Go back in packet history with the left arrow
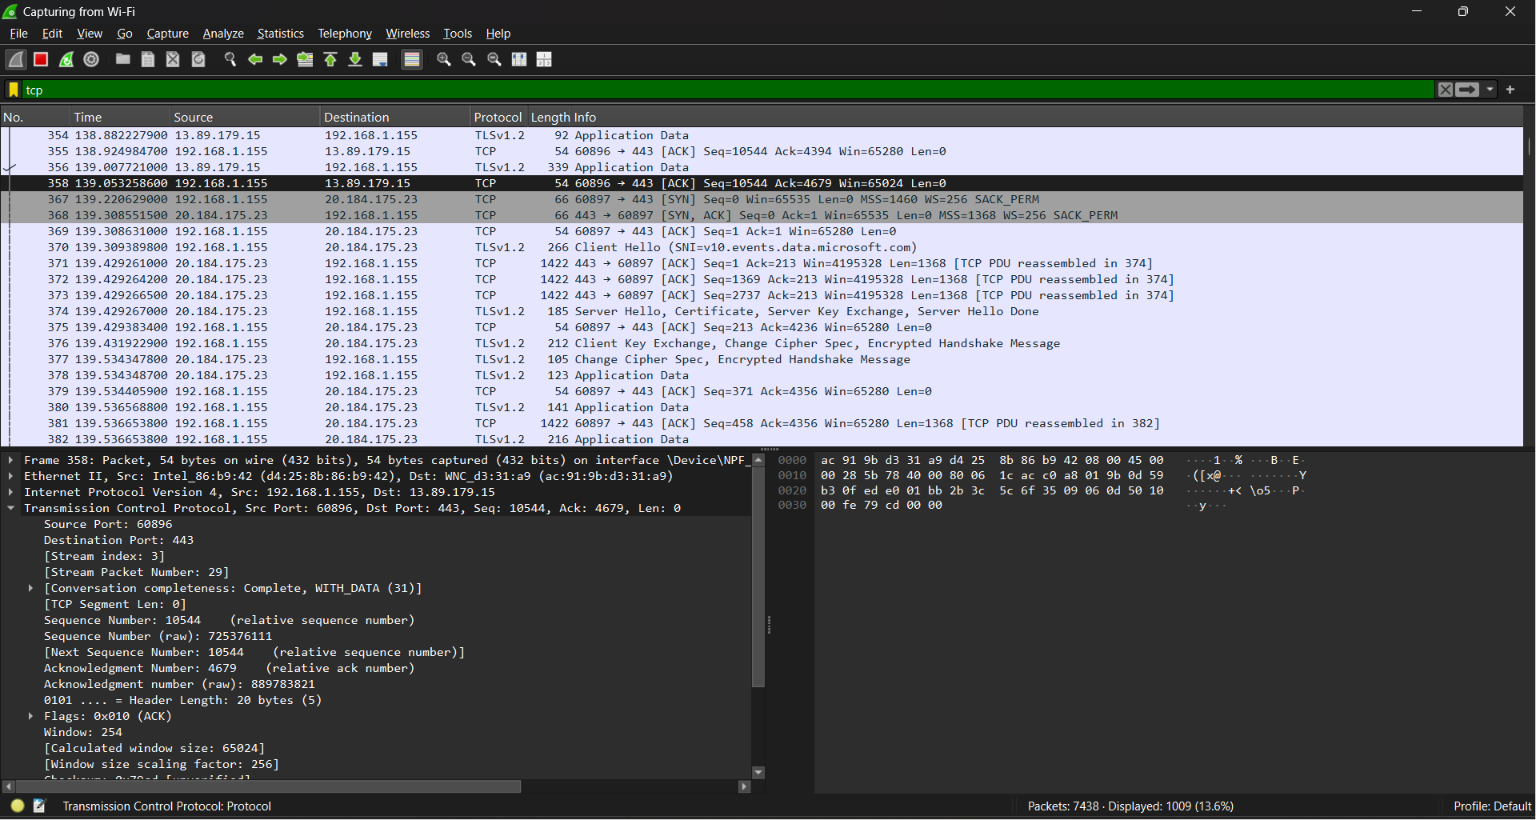Viewport: 1536px width, 820px height. click(x=255, y=60)
